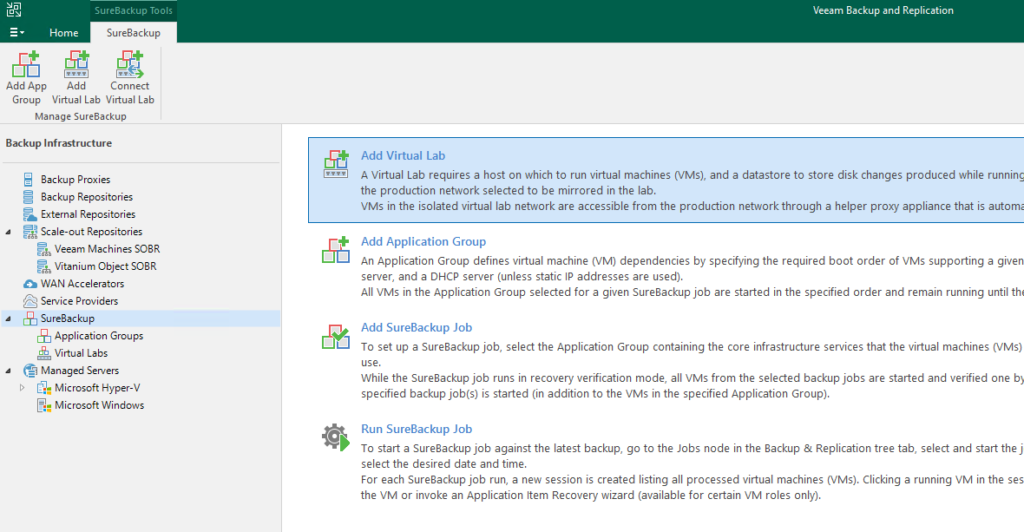The width and height of the screenshot is (1024, 532).
Task: Select Microsoft Windows label in the tree
Action: 99,405
